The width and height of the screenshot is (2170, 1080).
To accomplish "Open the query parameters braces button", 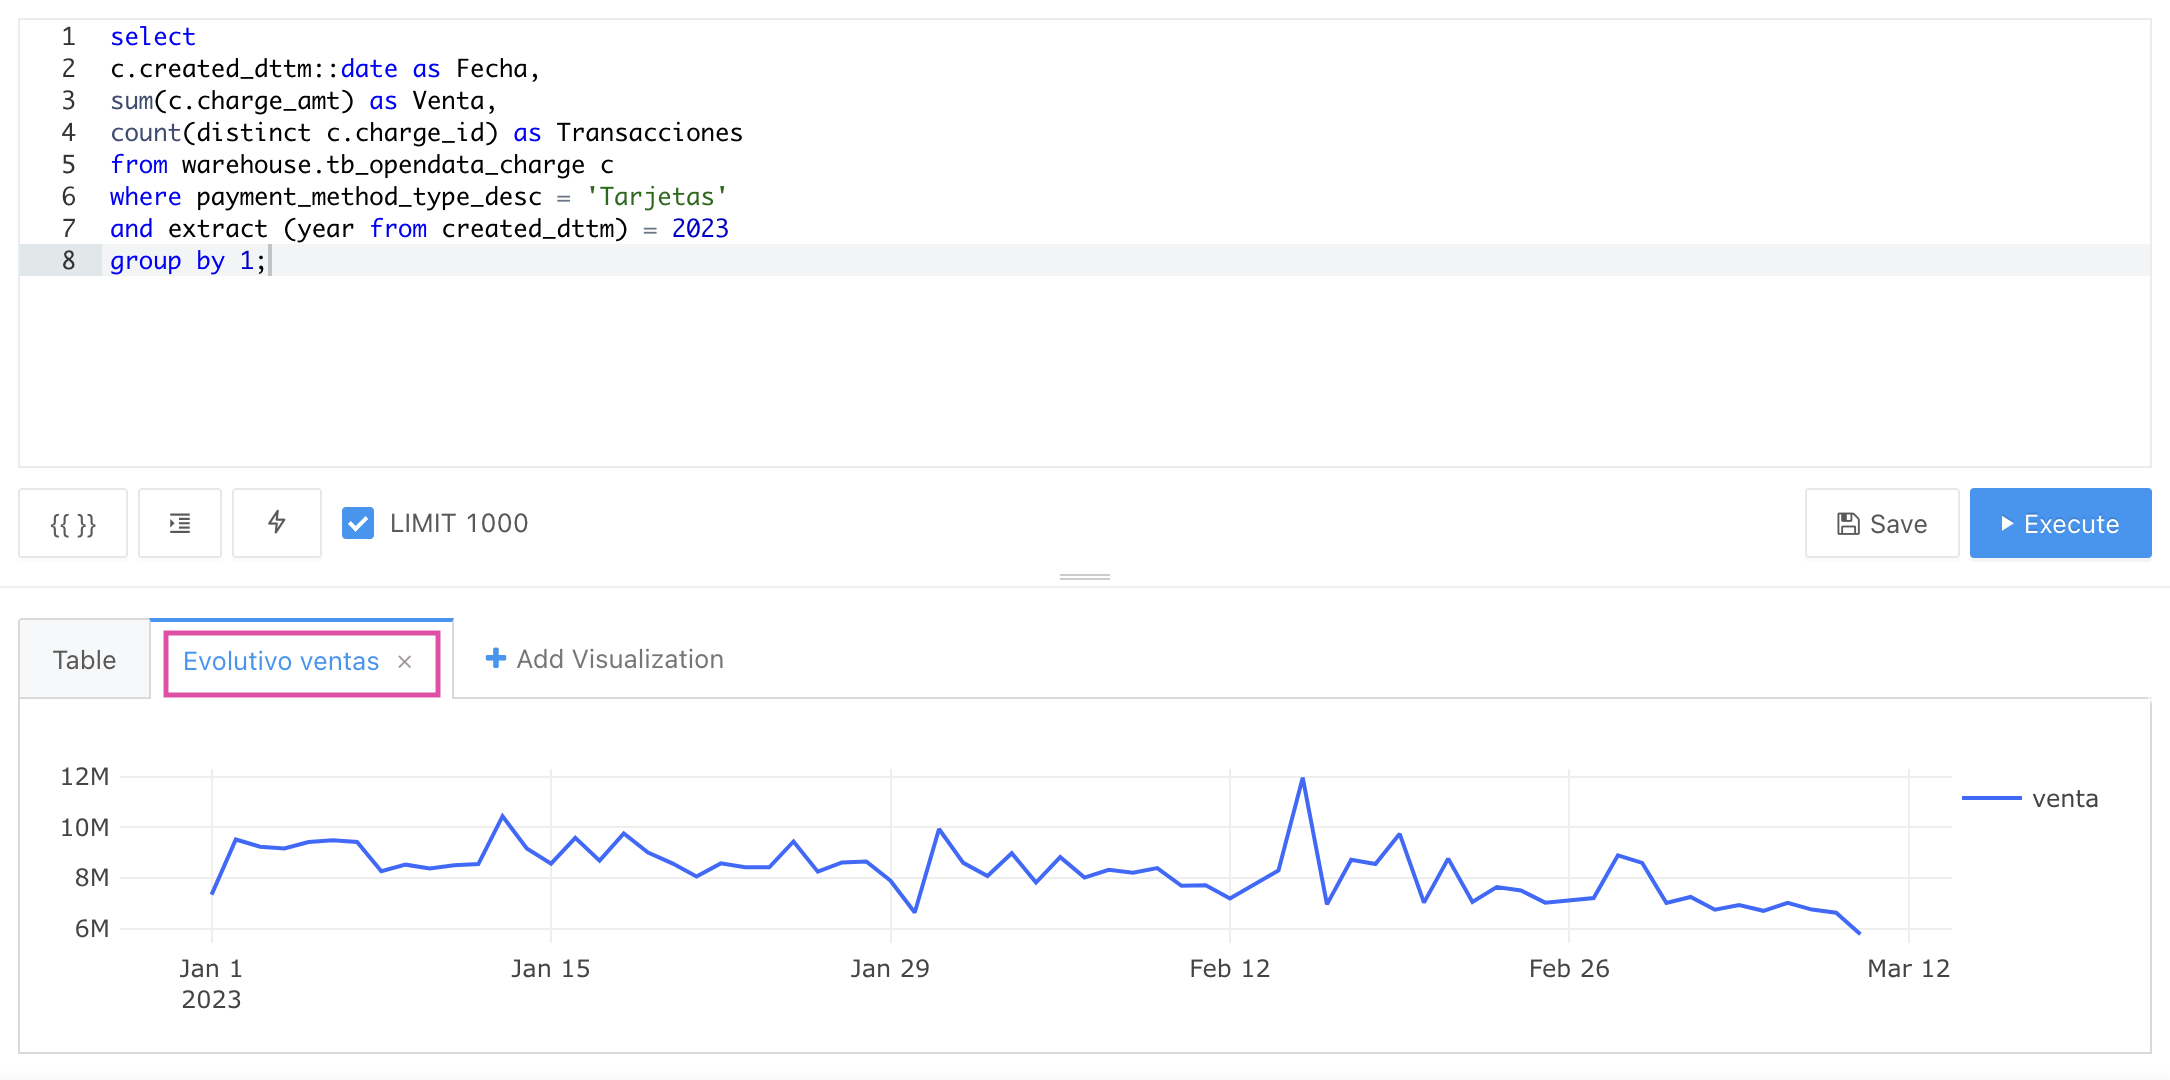I will point(73,523).
